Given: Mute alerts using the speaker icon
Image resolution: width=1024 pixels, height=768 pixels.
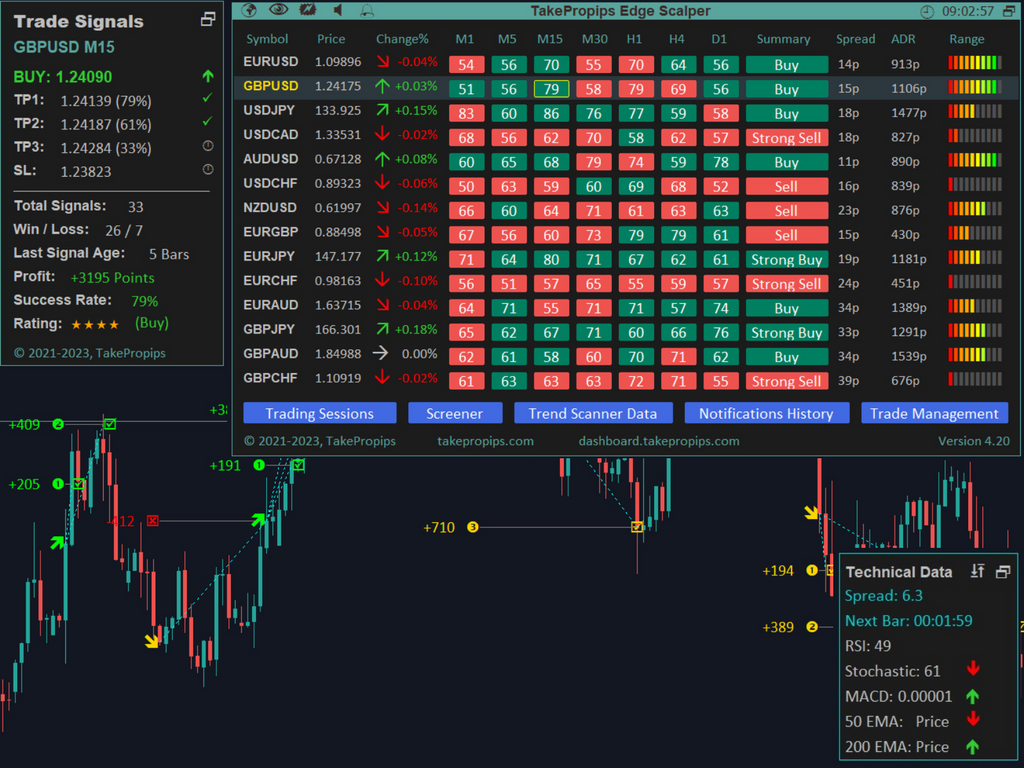Looking at the screenshot, I should (339, 9).
